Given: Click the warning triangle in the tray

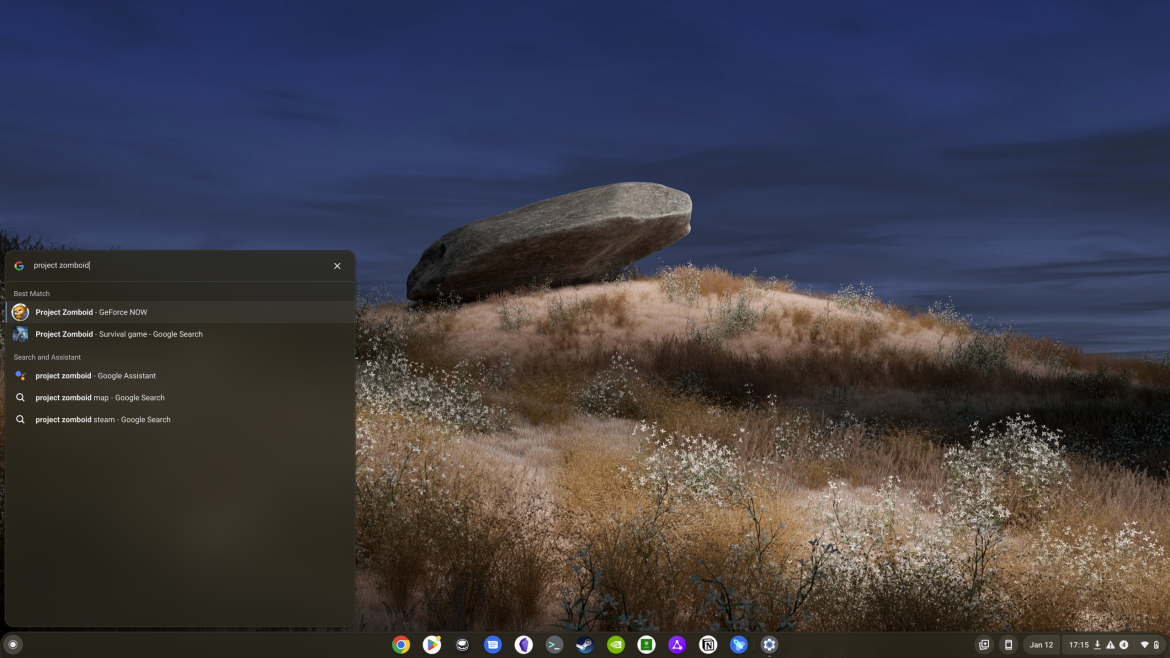Looking at the screenshot, I should point(1110,645).
